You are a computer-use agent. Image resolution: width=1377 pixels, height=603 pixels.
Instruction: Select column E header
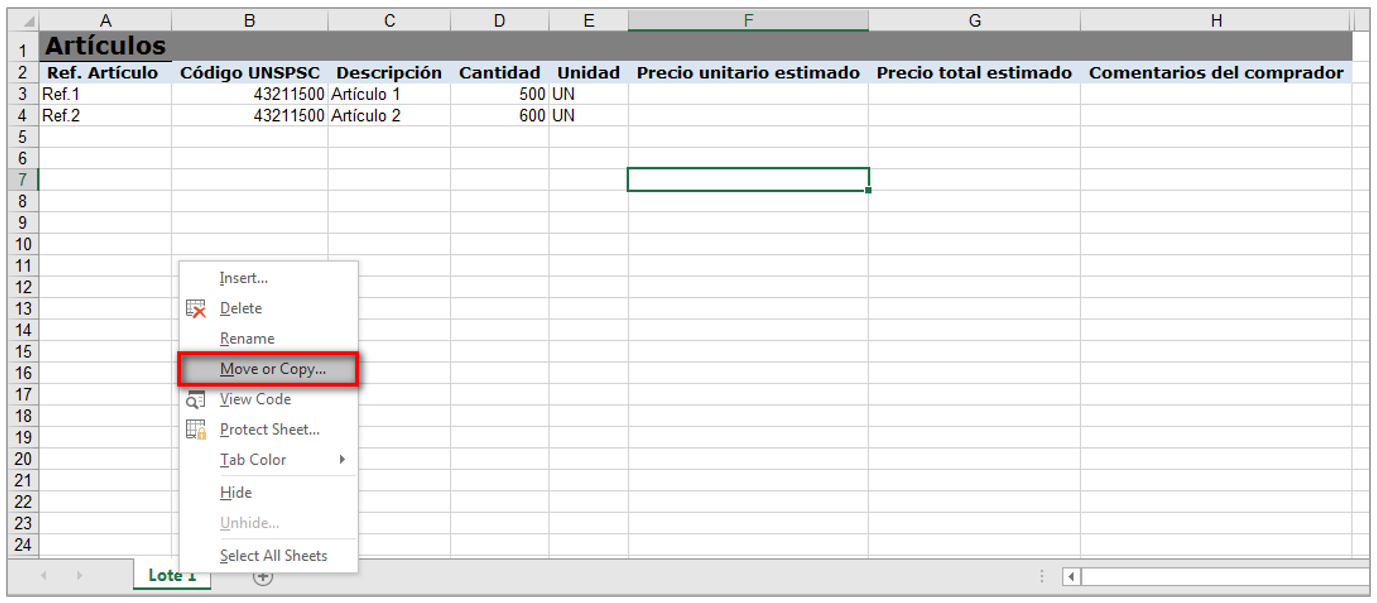click(589, 20)
